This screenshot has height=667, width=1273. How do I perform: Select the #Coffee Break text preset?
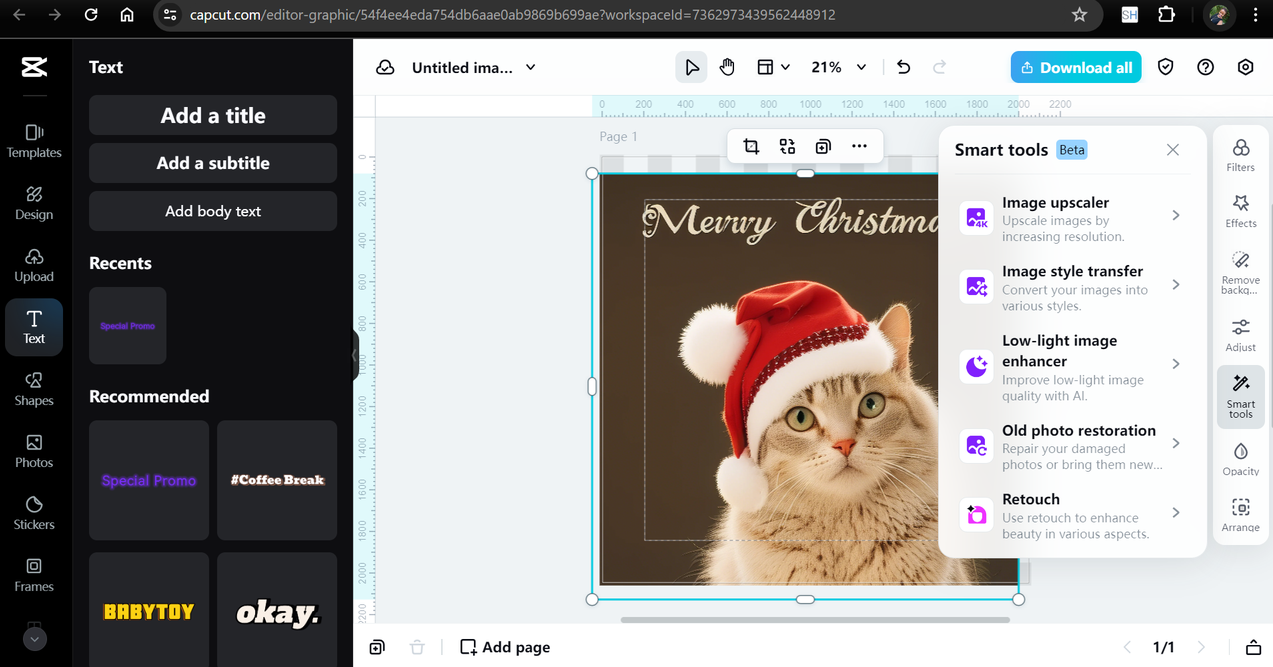pos(277,480)
